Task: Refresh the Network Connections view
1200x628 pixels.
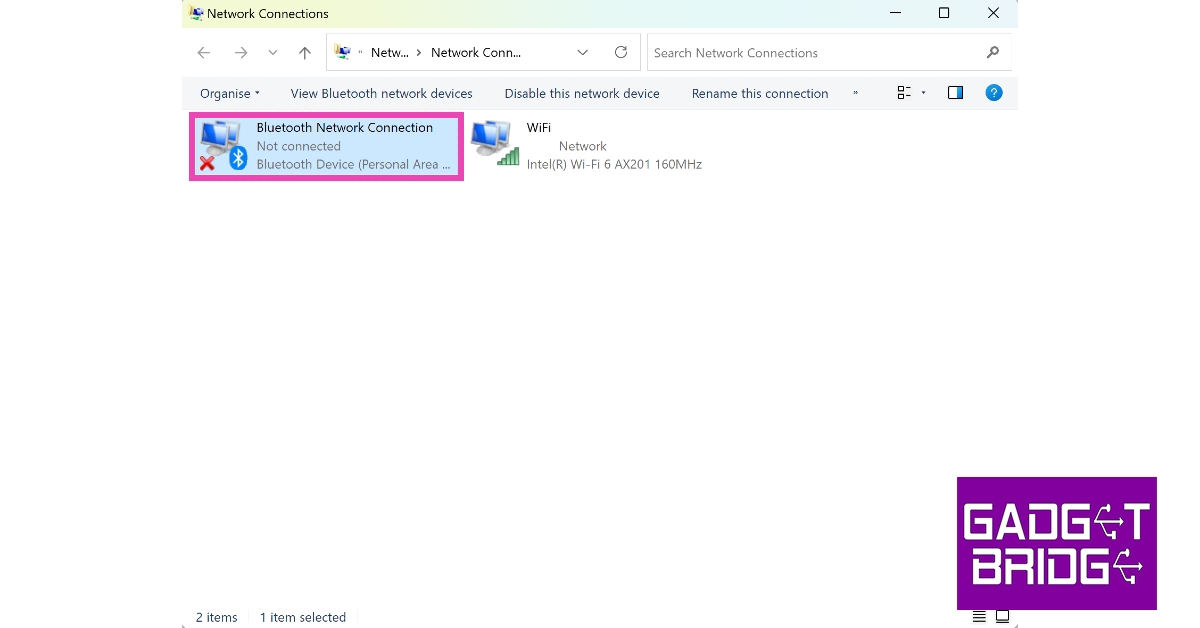Action: [x=621, y=52]
